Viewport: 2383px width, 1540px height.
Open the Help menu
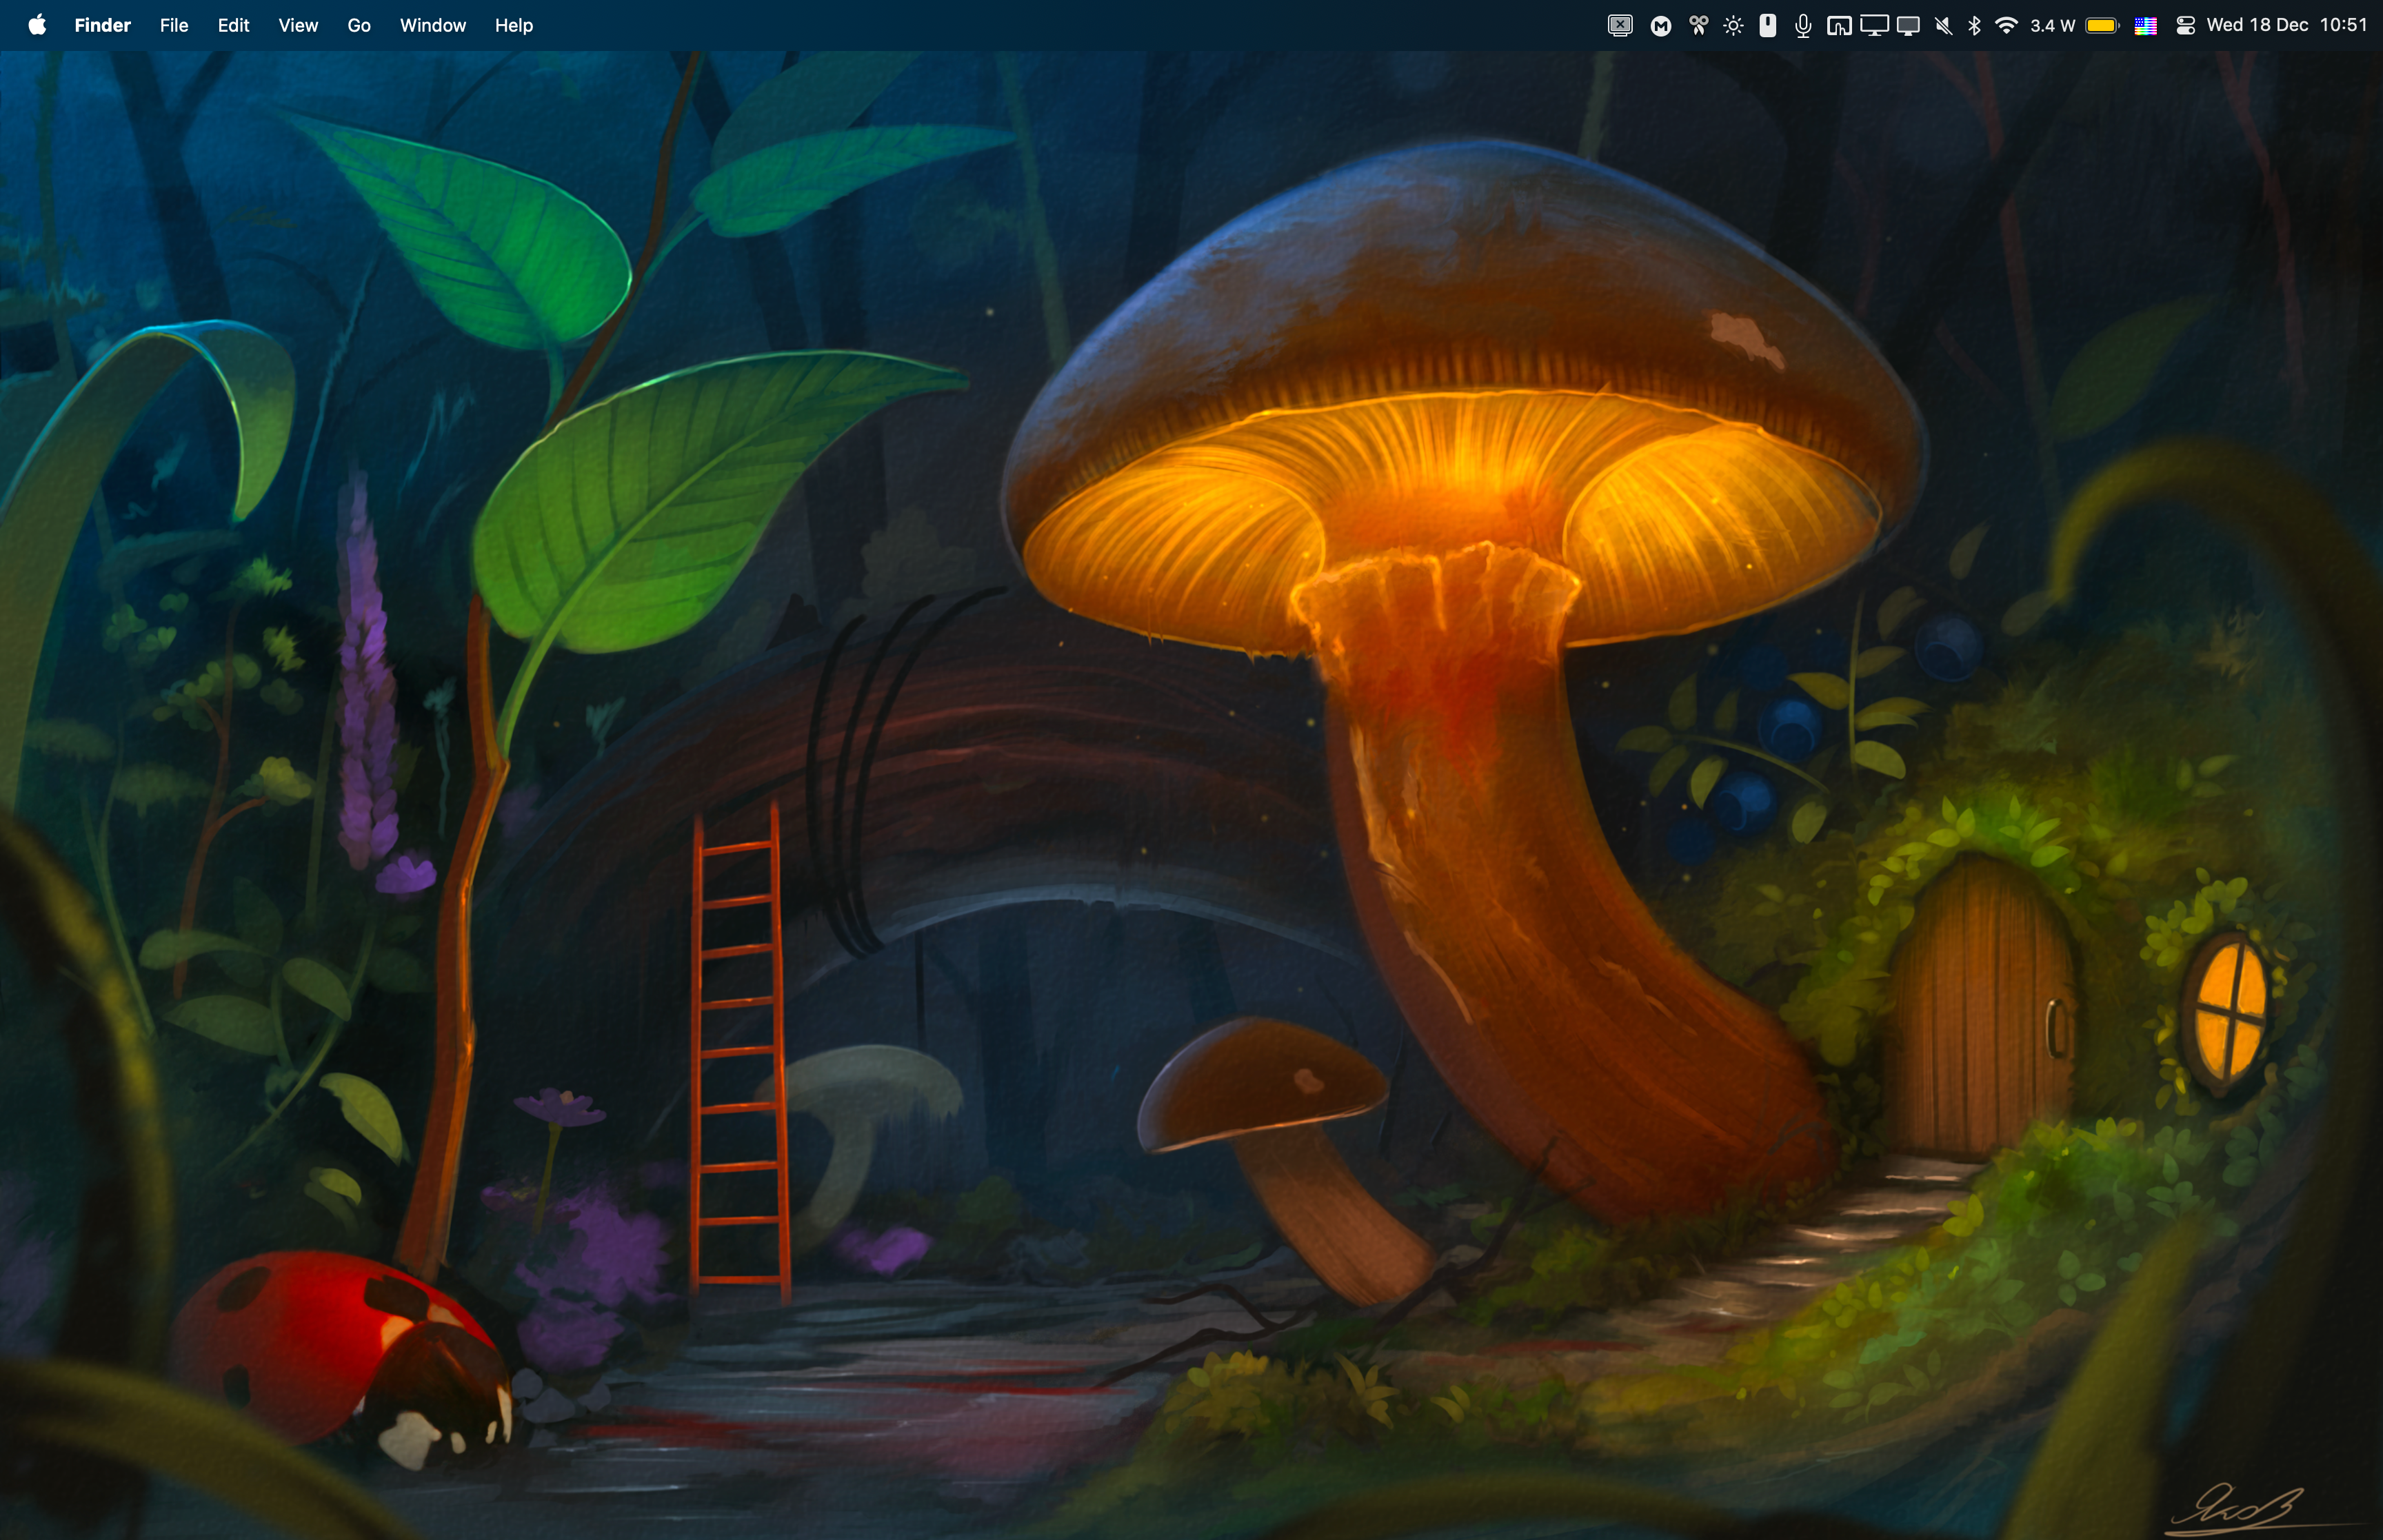coord(513,25)
